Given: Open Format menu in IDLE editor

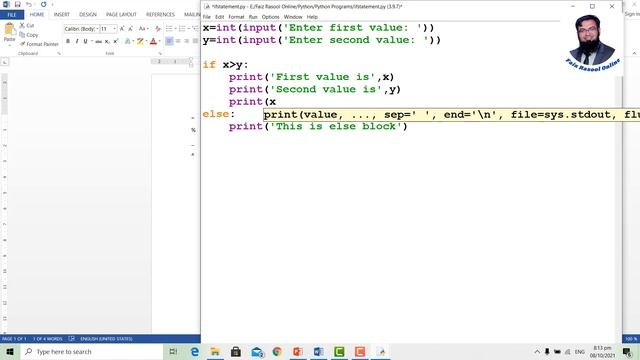Looking at the screenshot, I should coord(236,17).
